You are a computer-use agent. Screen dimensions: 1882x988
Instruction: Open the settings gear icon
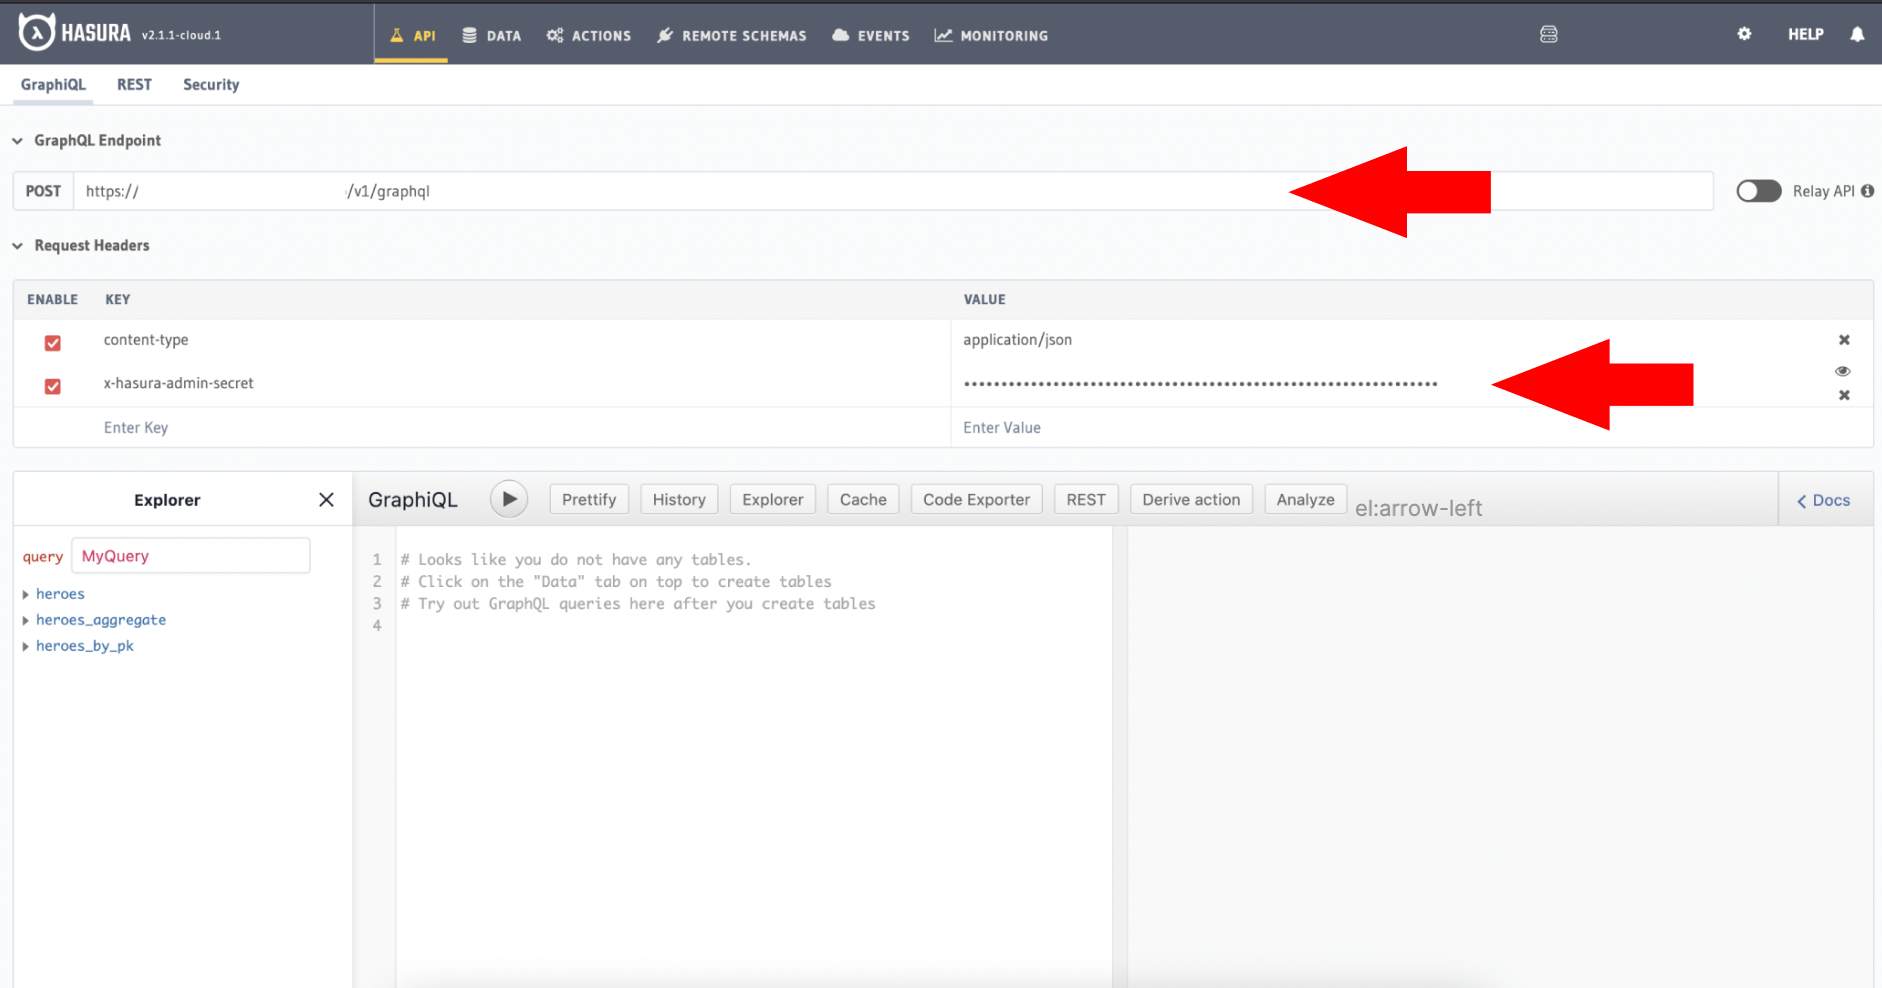1744,34
